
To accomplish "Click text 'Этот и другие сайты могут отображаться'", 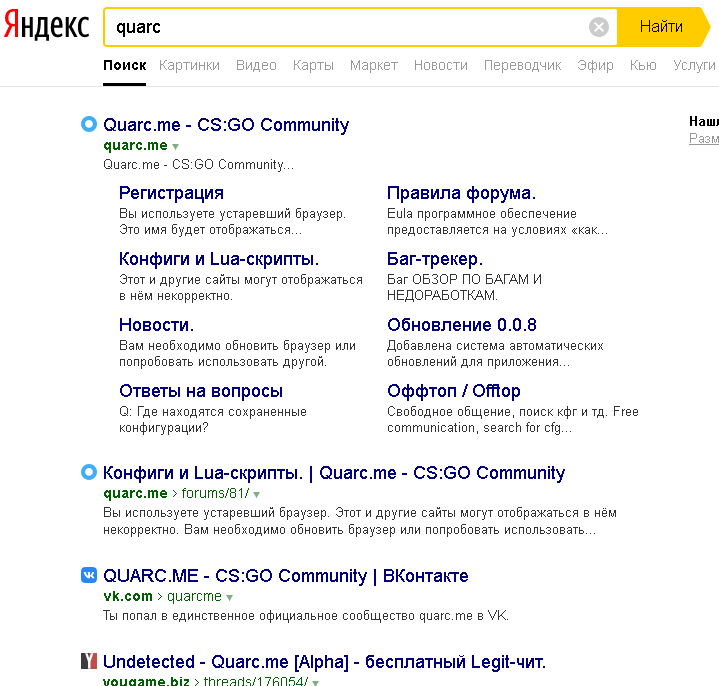I will click(x=241, y=280).
